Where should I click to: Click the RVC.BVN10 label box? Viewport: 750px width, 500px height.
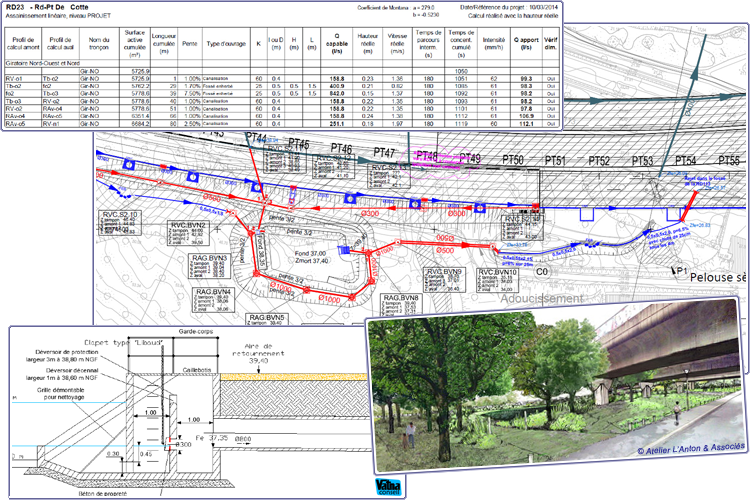[x=497, y=280]
